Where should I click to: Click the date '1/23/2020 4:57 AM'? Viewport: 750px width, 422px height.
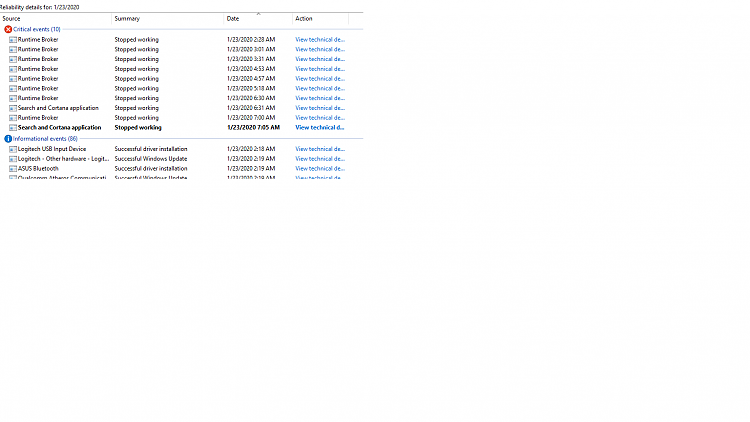[251, 78]
